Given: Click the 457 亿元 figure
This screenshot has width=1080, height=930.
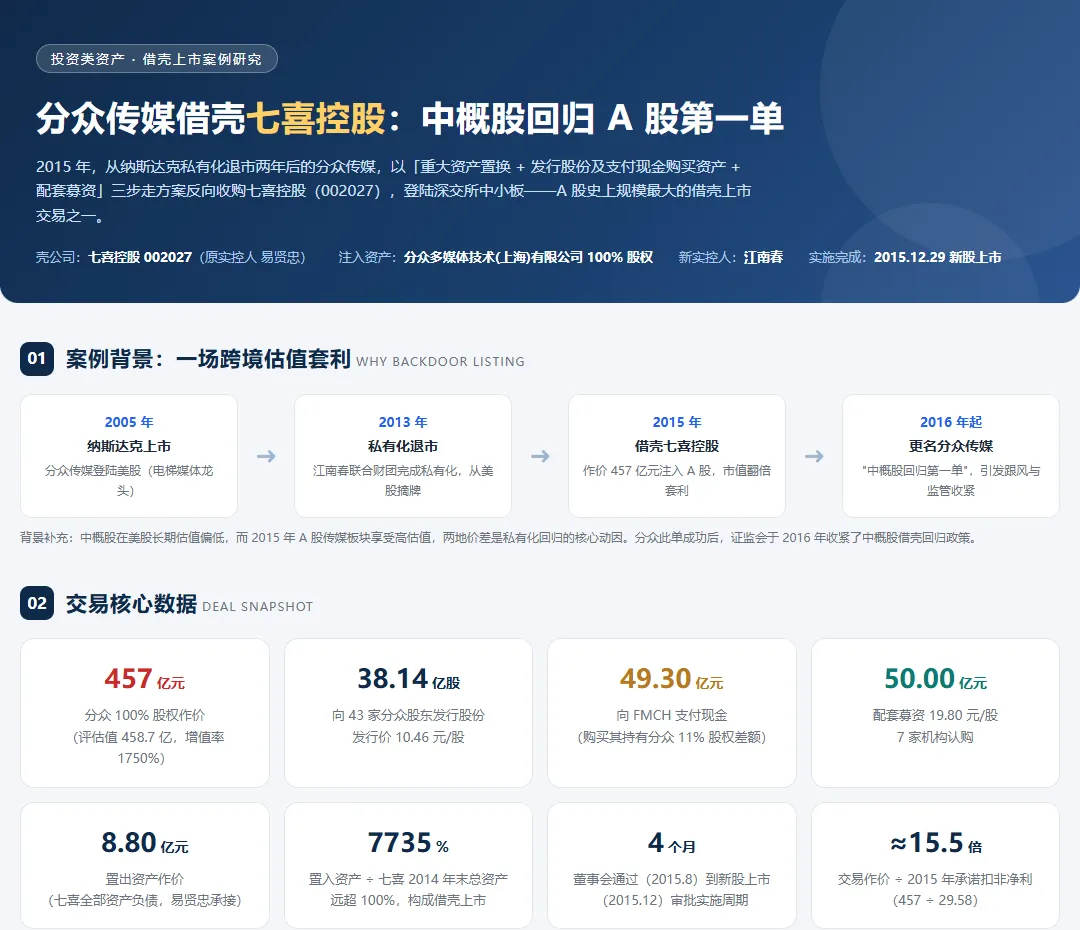Looking at the screenshot, I should tap(145, 679).
